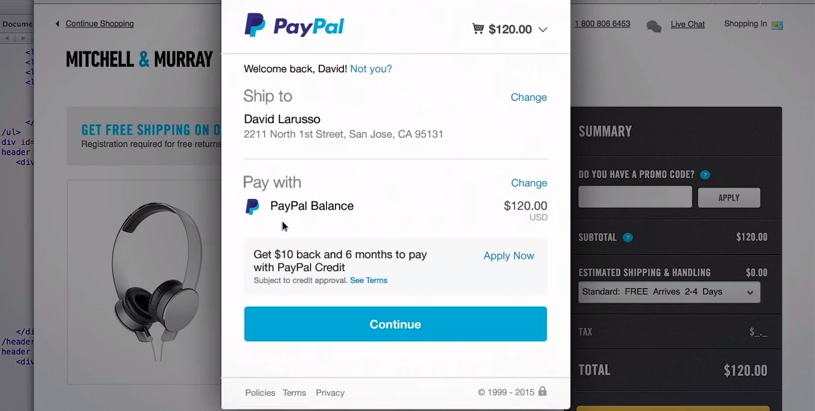815x411 pixels.
Task: Click the Apply Now PayPal Credit link
Action: coord(508,256)
